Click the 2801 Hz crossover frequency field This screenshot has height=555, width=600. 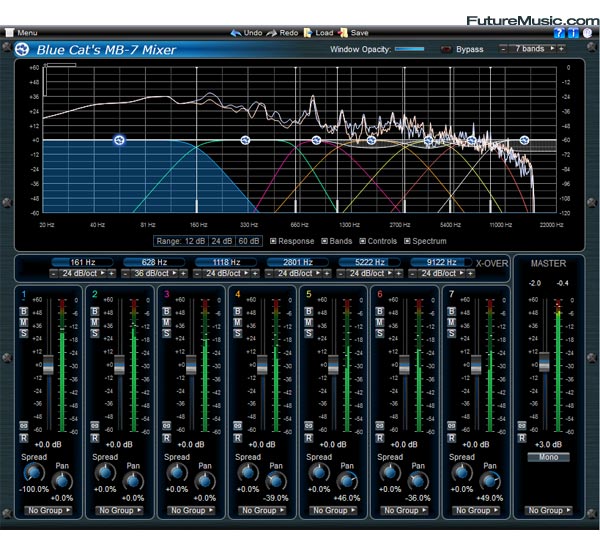click(298, 262)
